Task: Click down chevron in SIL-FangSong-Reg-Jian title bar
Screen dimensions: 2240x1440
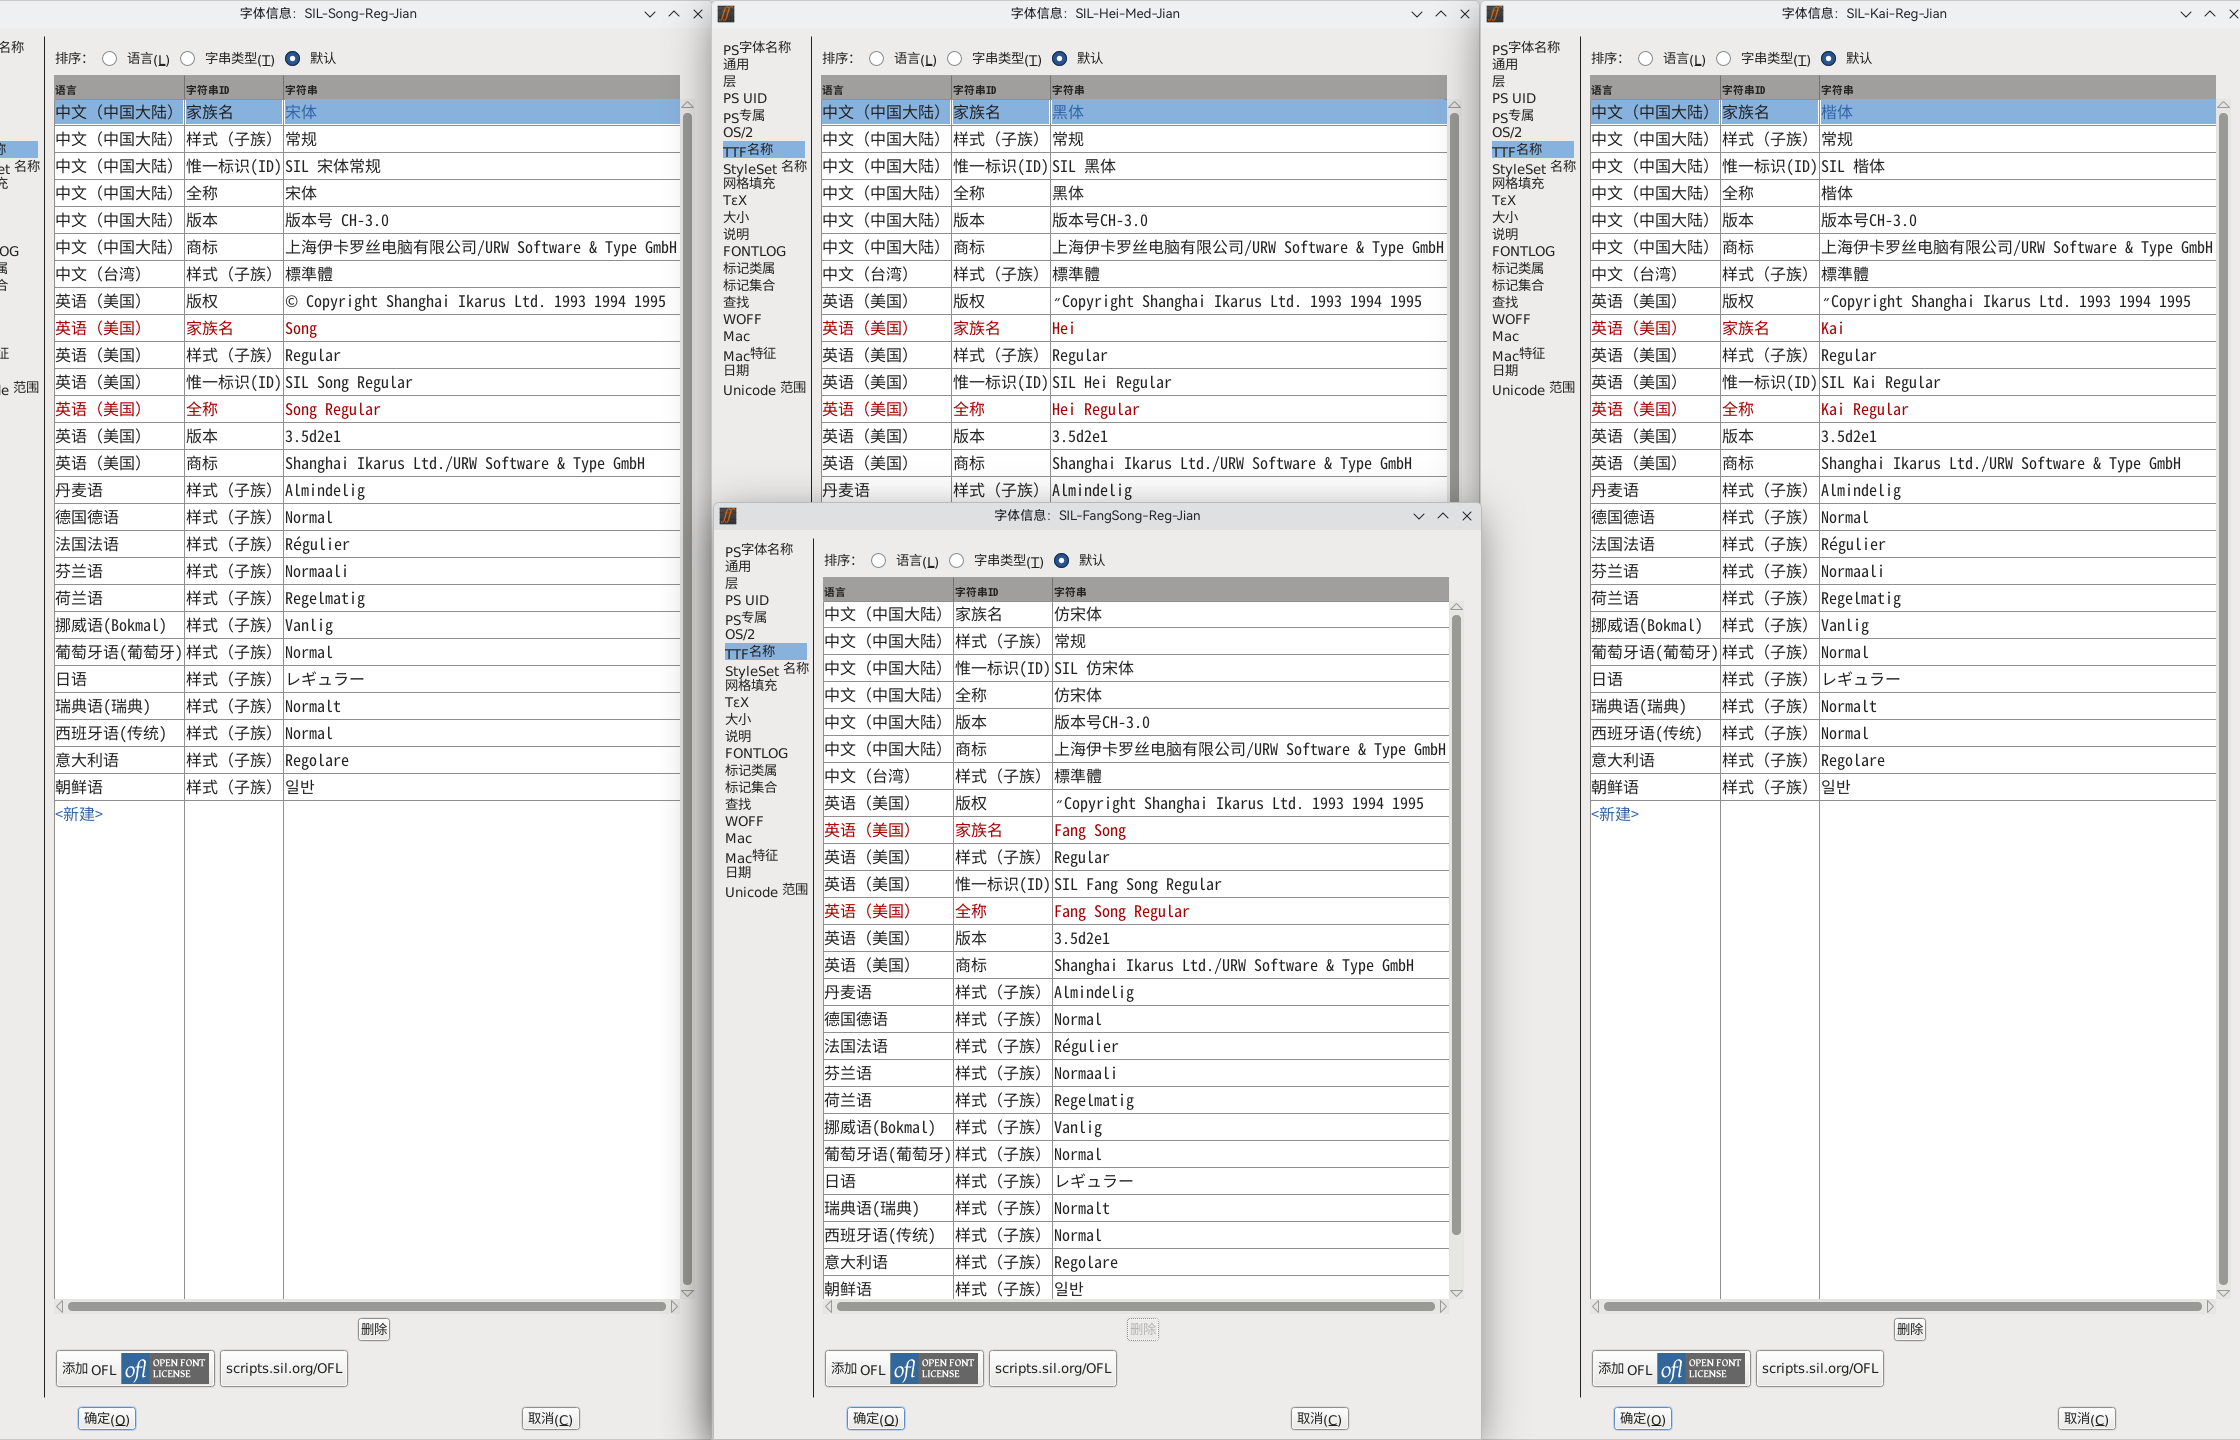Action: click(x=1419, y=516)
